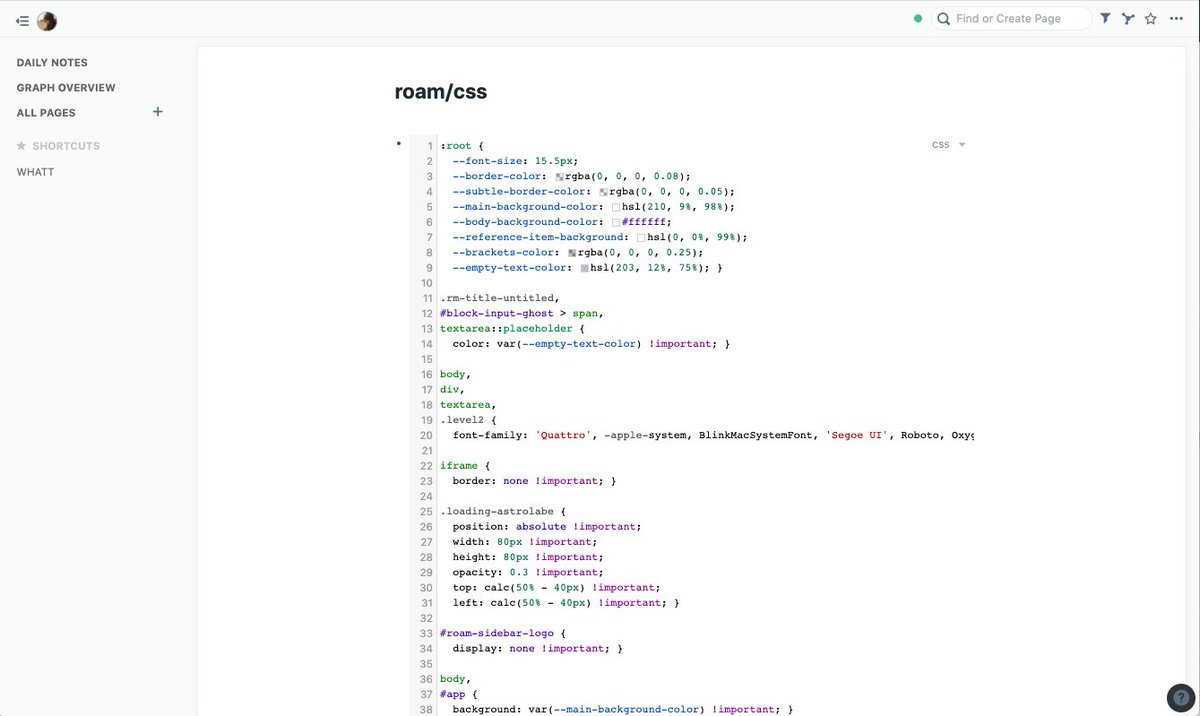Click the #app selector on line 37

(452, 695)
